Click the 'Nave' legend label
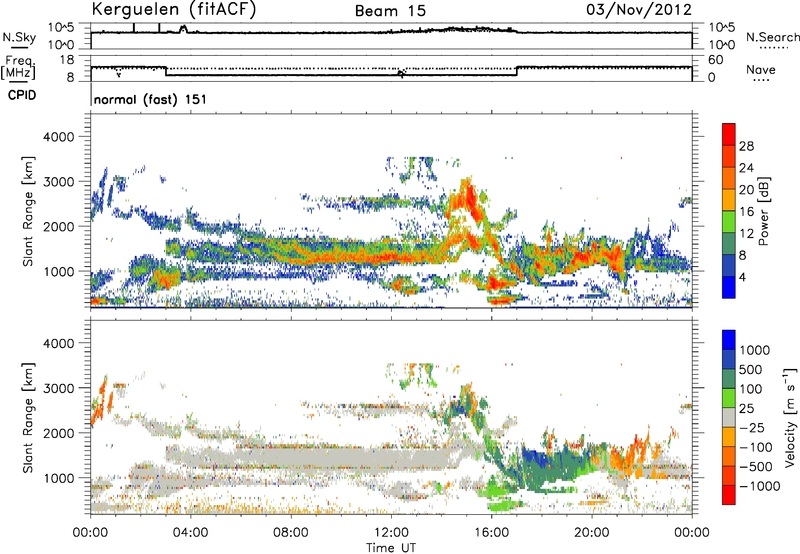This screenshot has width=800, height=554. 761,69
